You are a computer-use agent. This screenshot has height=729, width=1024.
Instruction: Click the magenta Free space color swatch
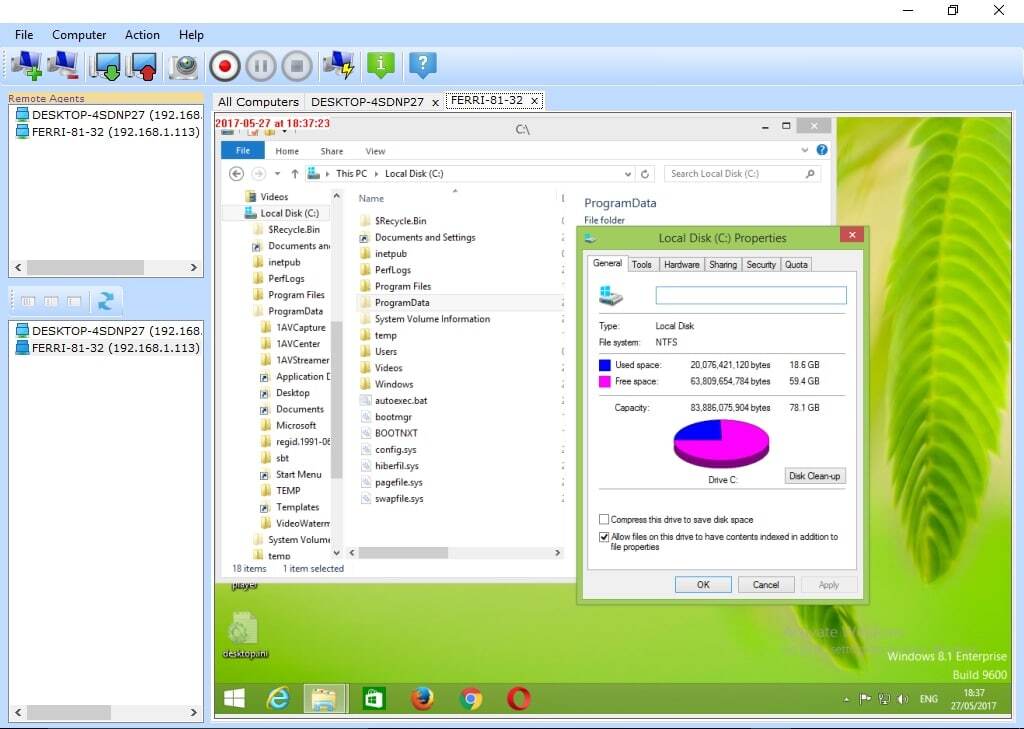tap(604, 381)
